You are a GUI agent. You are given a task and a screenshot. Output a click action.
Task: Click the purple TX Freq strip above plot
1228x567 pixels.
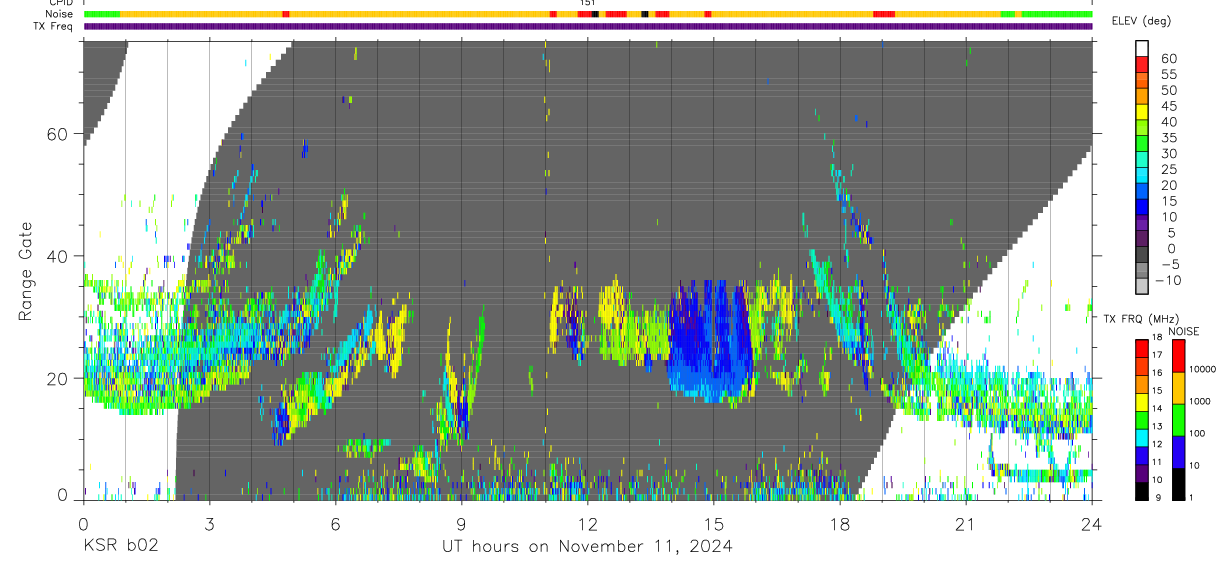click(588, 26)
